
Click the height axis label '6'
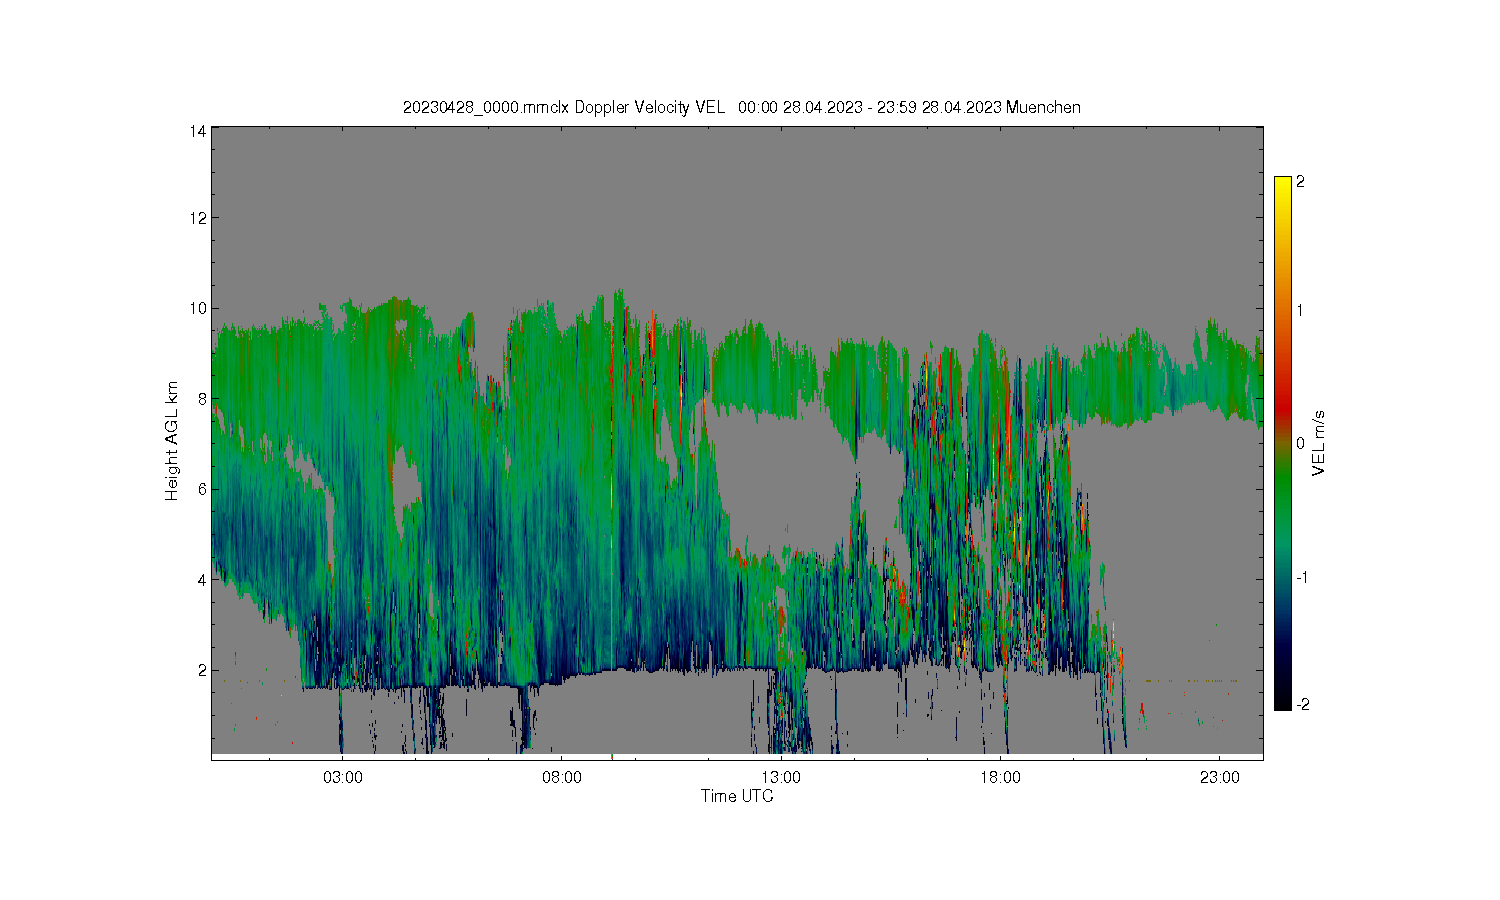[x=202, y=489]
